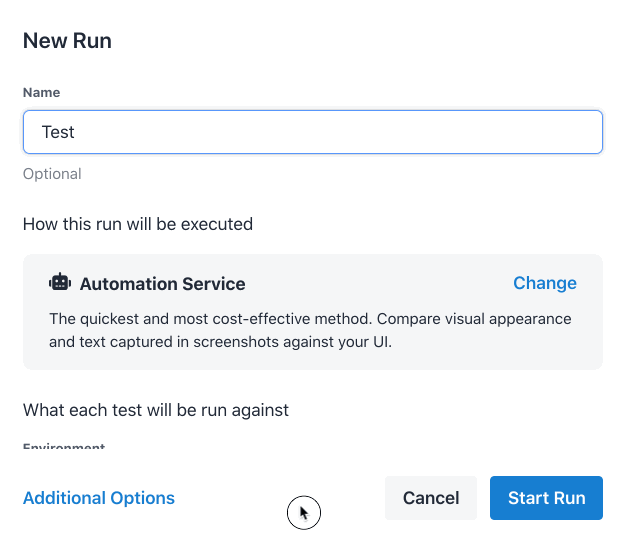The image size is (627, 540).
Task: Click the Name field label
Action: pos(41,92)
